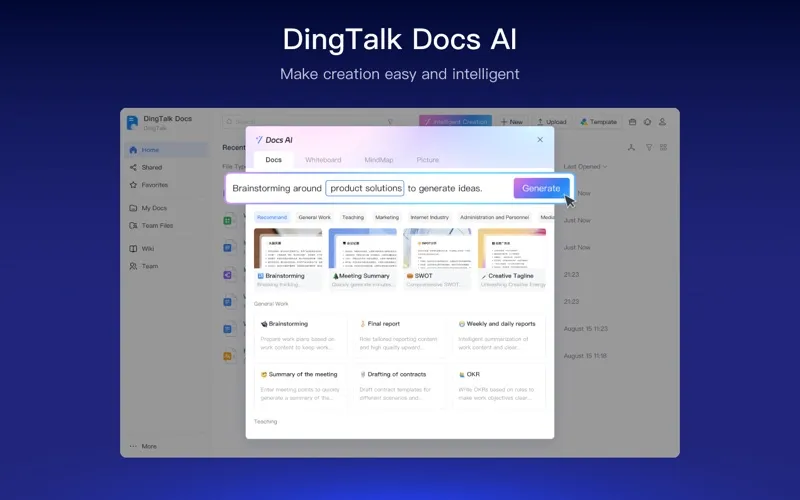Screen dimensions: 800x500
Task: Open the Shared section icon
Action: 133,167
